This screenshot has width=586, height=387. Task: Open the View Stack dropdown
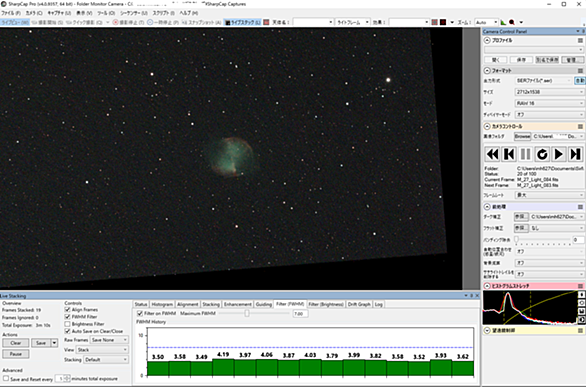[x=102, y=350]
